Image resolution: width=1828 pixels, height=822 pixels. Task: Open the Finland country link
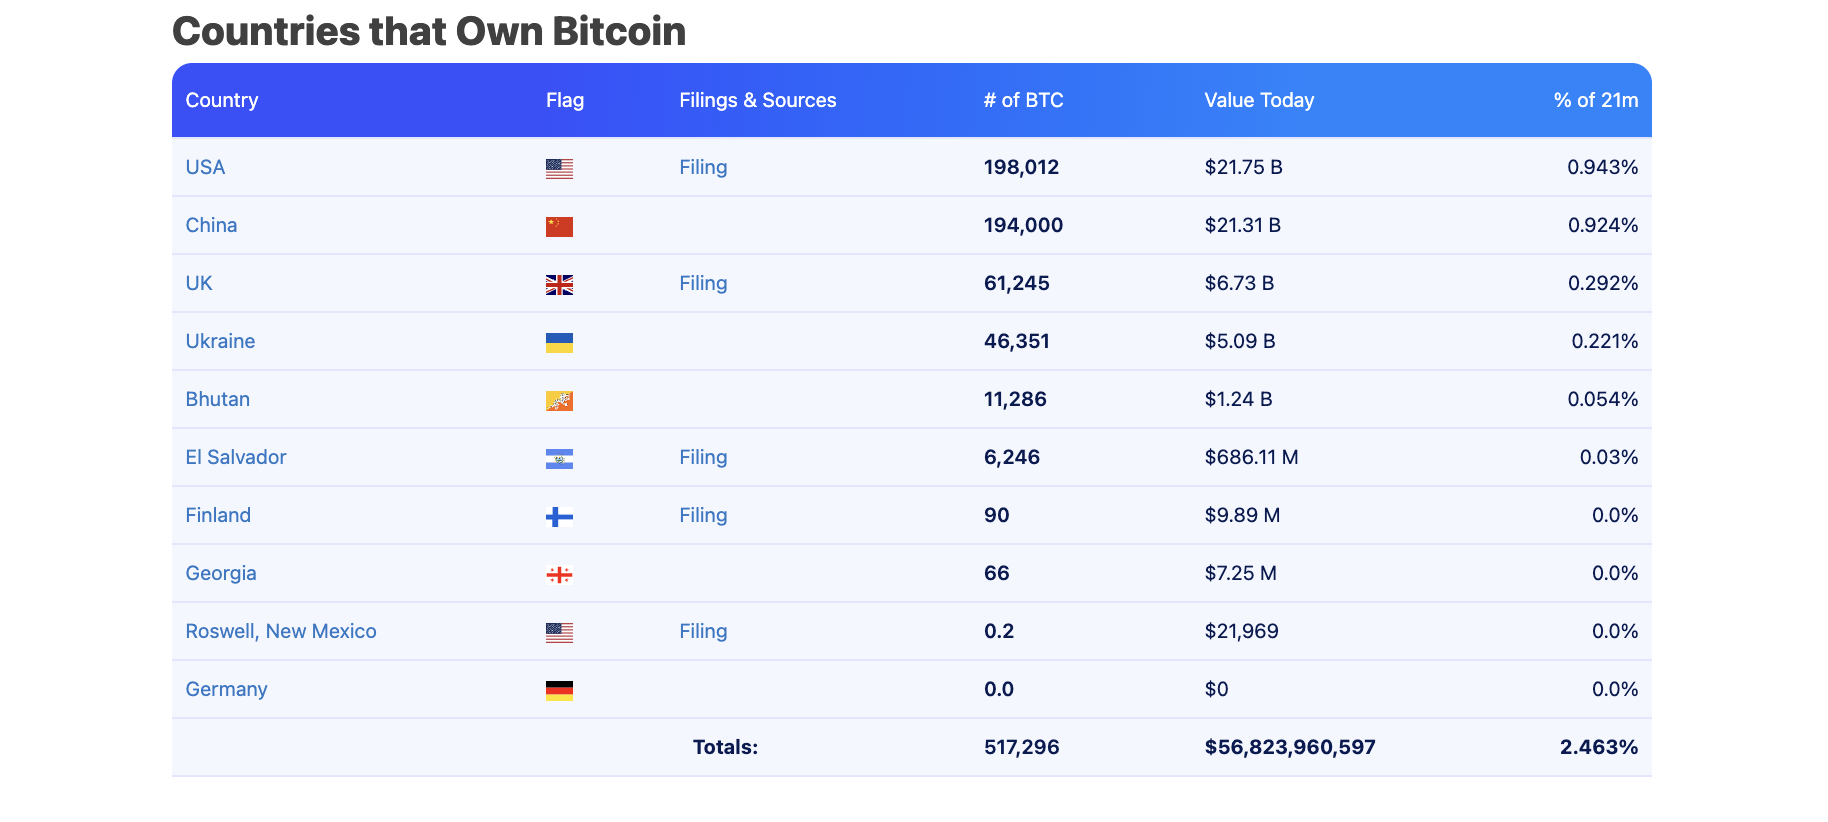[x=218, y=515]
